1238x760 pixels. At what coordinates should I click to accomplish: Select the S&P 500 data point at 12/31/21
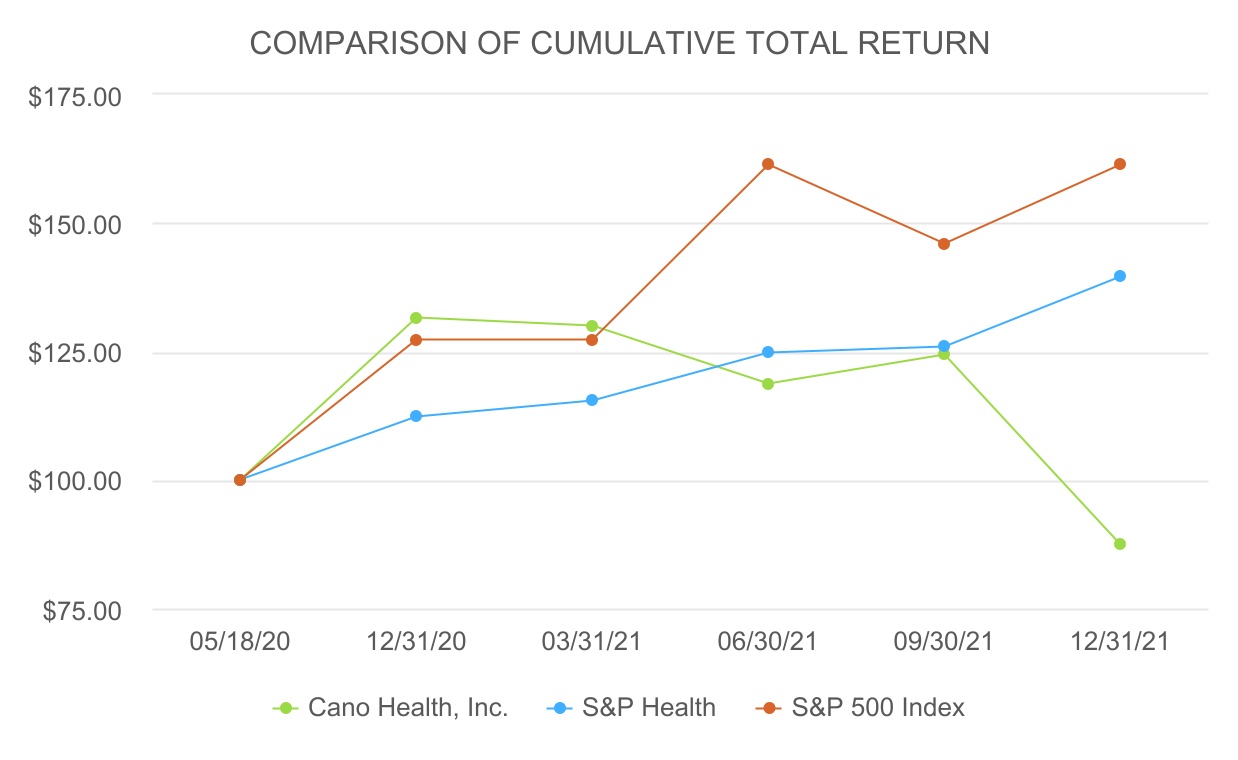click(1120, 164)
